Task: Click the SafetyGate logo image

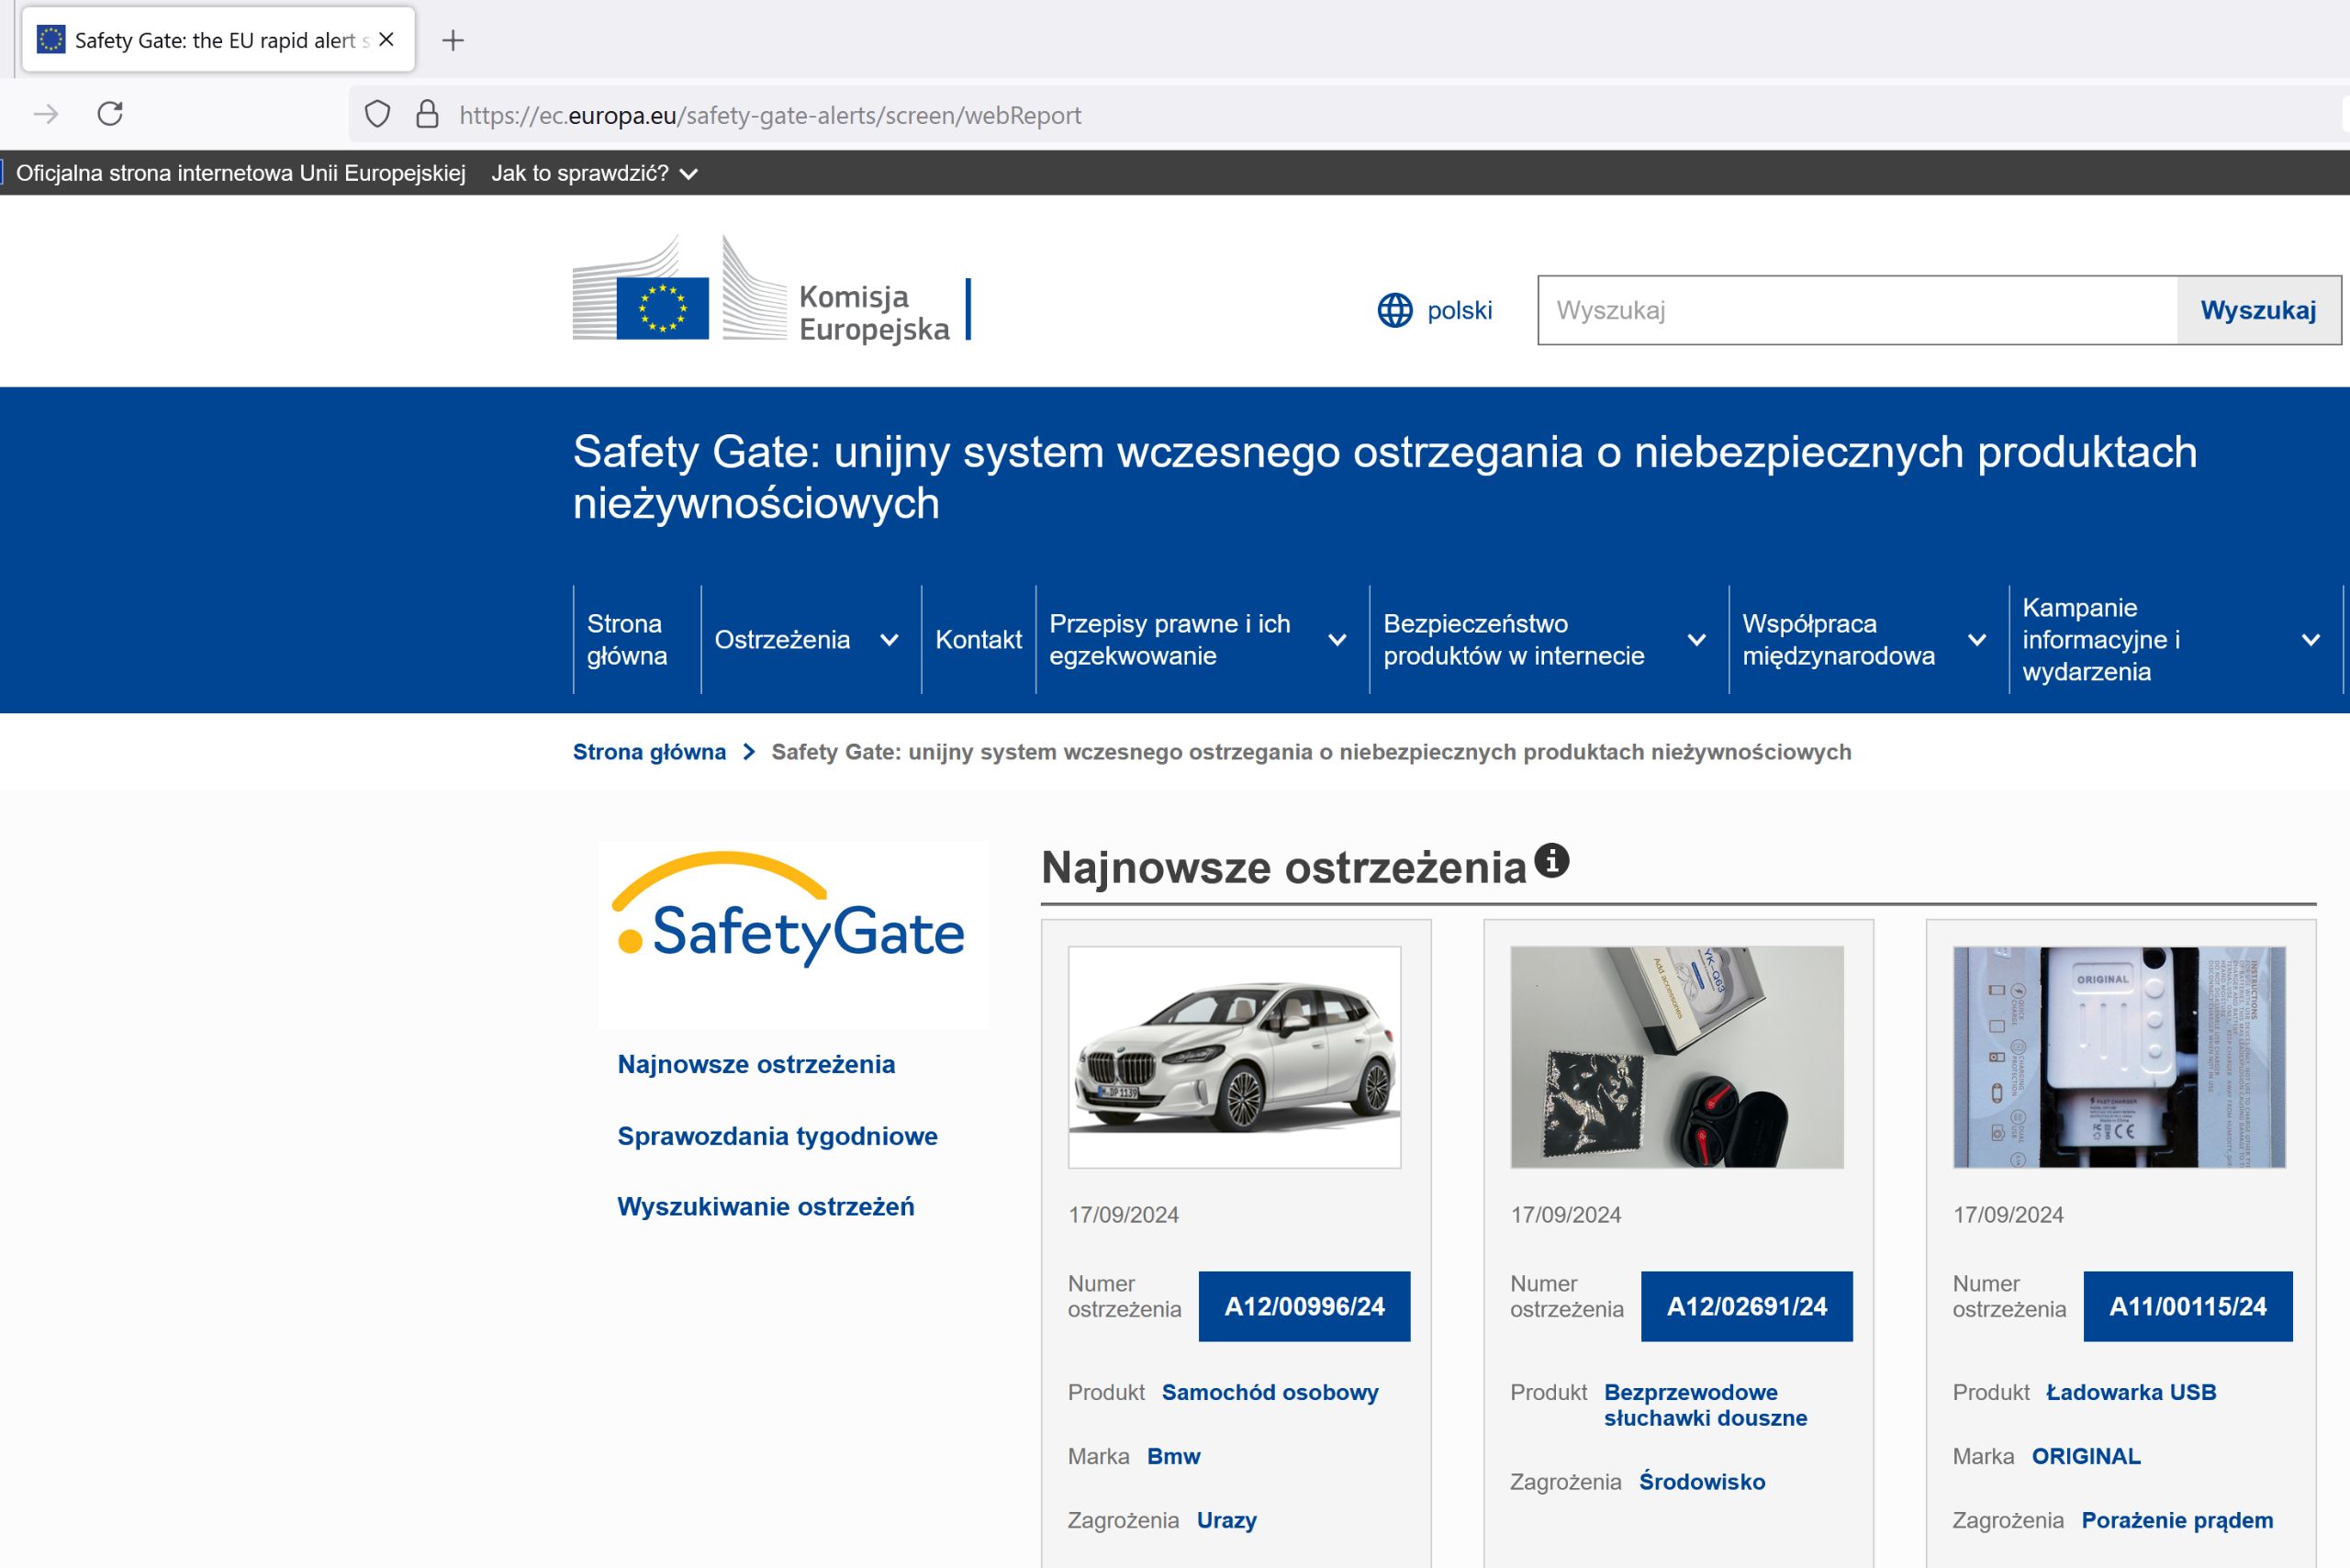Action: [794, 934]
